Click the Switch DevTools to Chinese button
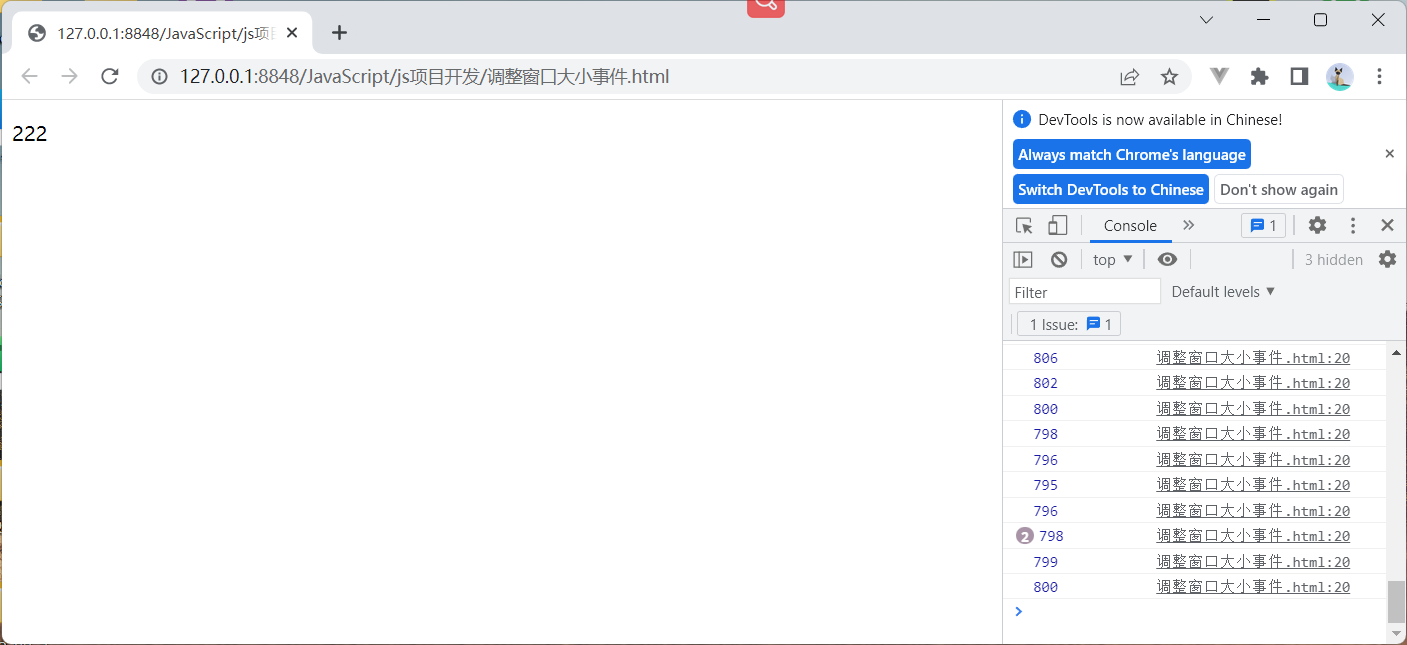The width and height of the screenshot is (1407, 645). pyautogui.click(x=1110, y=188)
